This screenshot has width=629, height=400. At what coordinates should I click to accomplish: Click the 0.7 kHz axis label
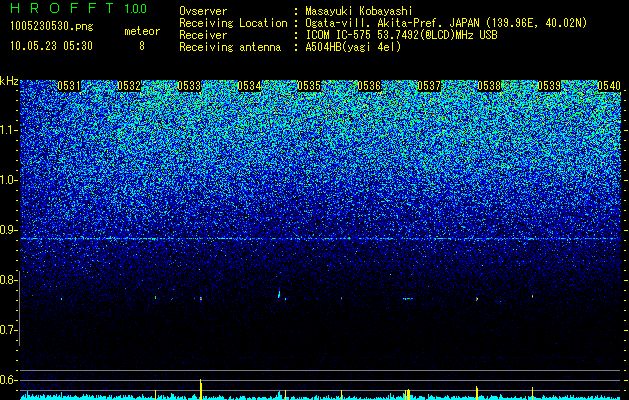point(8,330)
